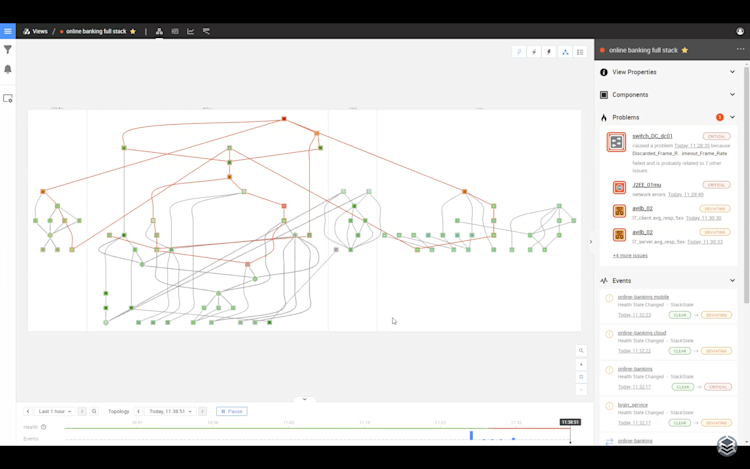Fit the topology to screen button

pos(581,377)
